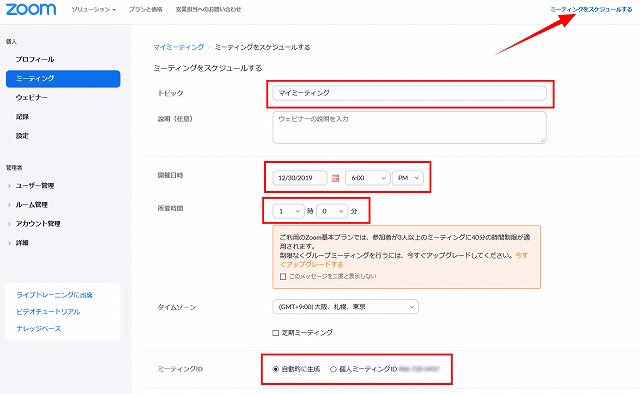Image resolution: width=640 pixels, height=394 pixels.
Task: Open プランと価格 page
Action: 146,9
